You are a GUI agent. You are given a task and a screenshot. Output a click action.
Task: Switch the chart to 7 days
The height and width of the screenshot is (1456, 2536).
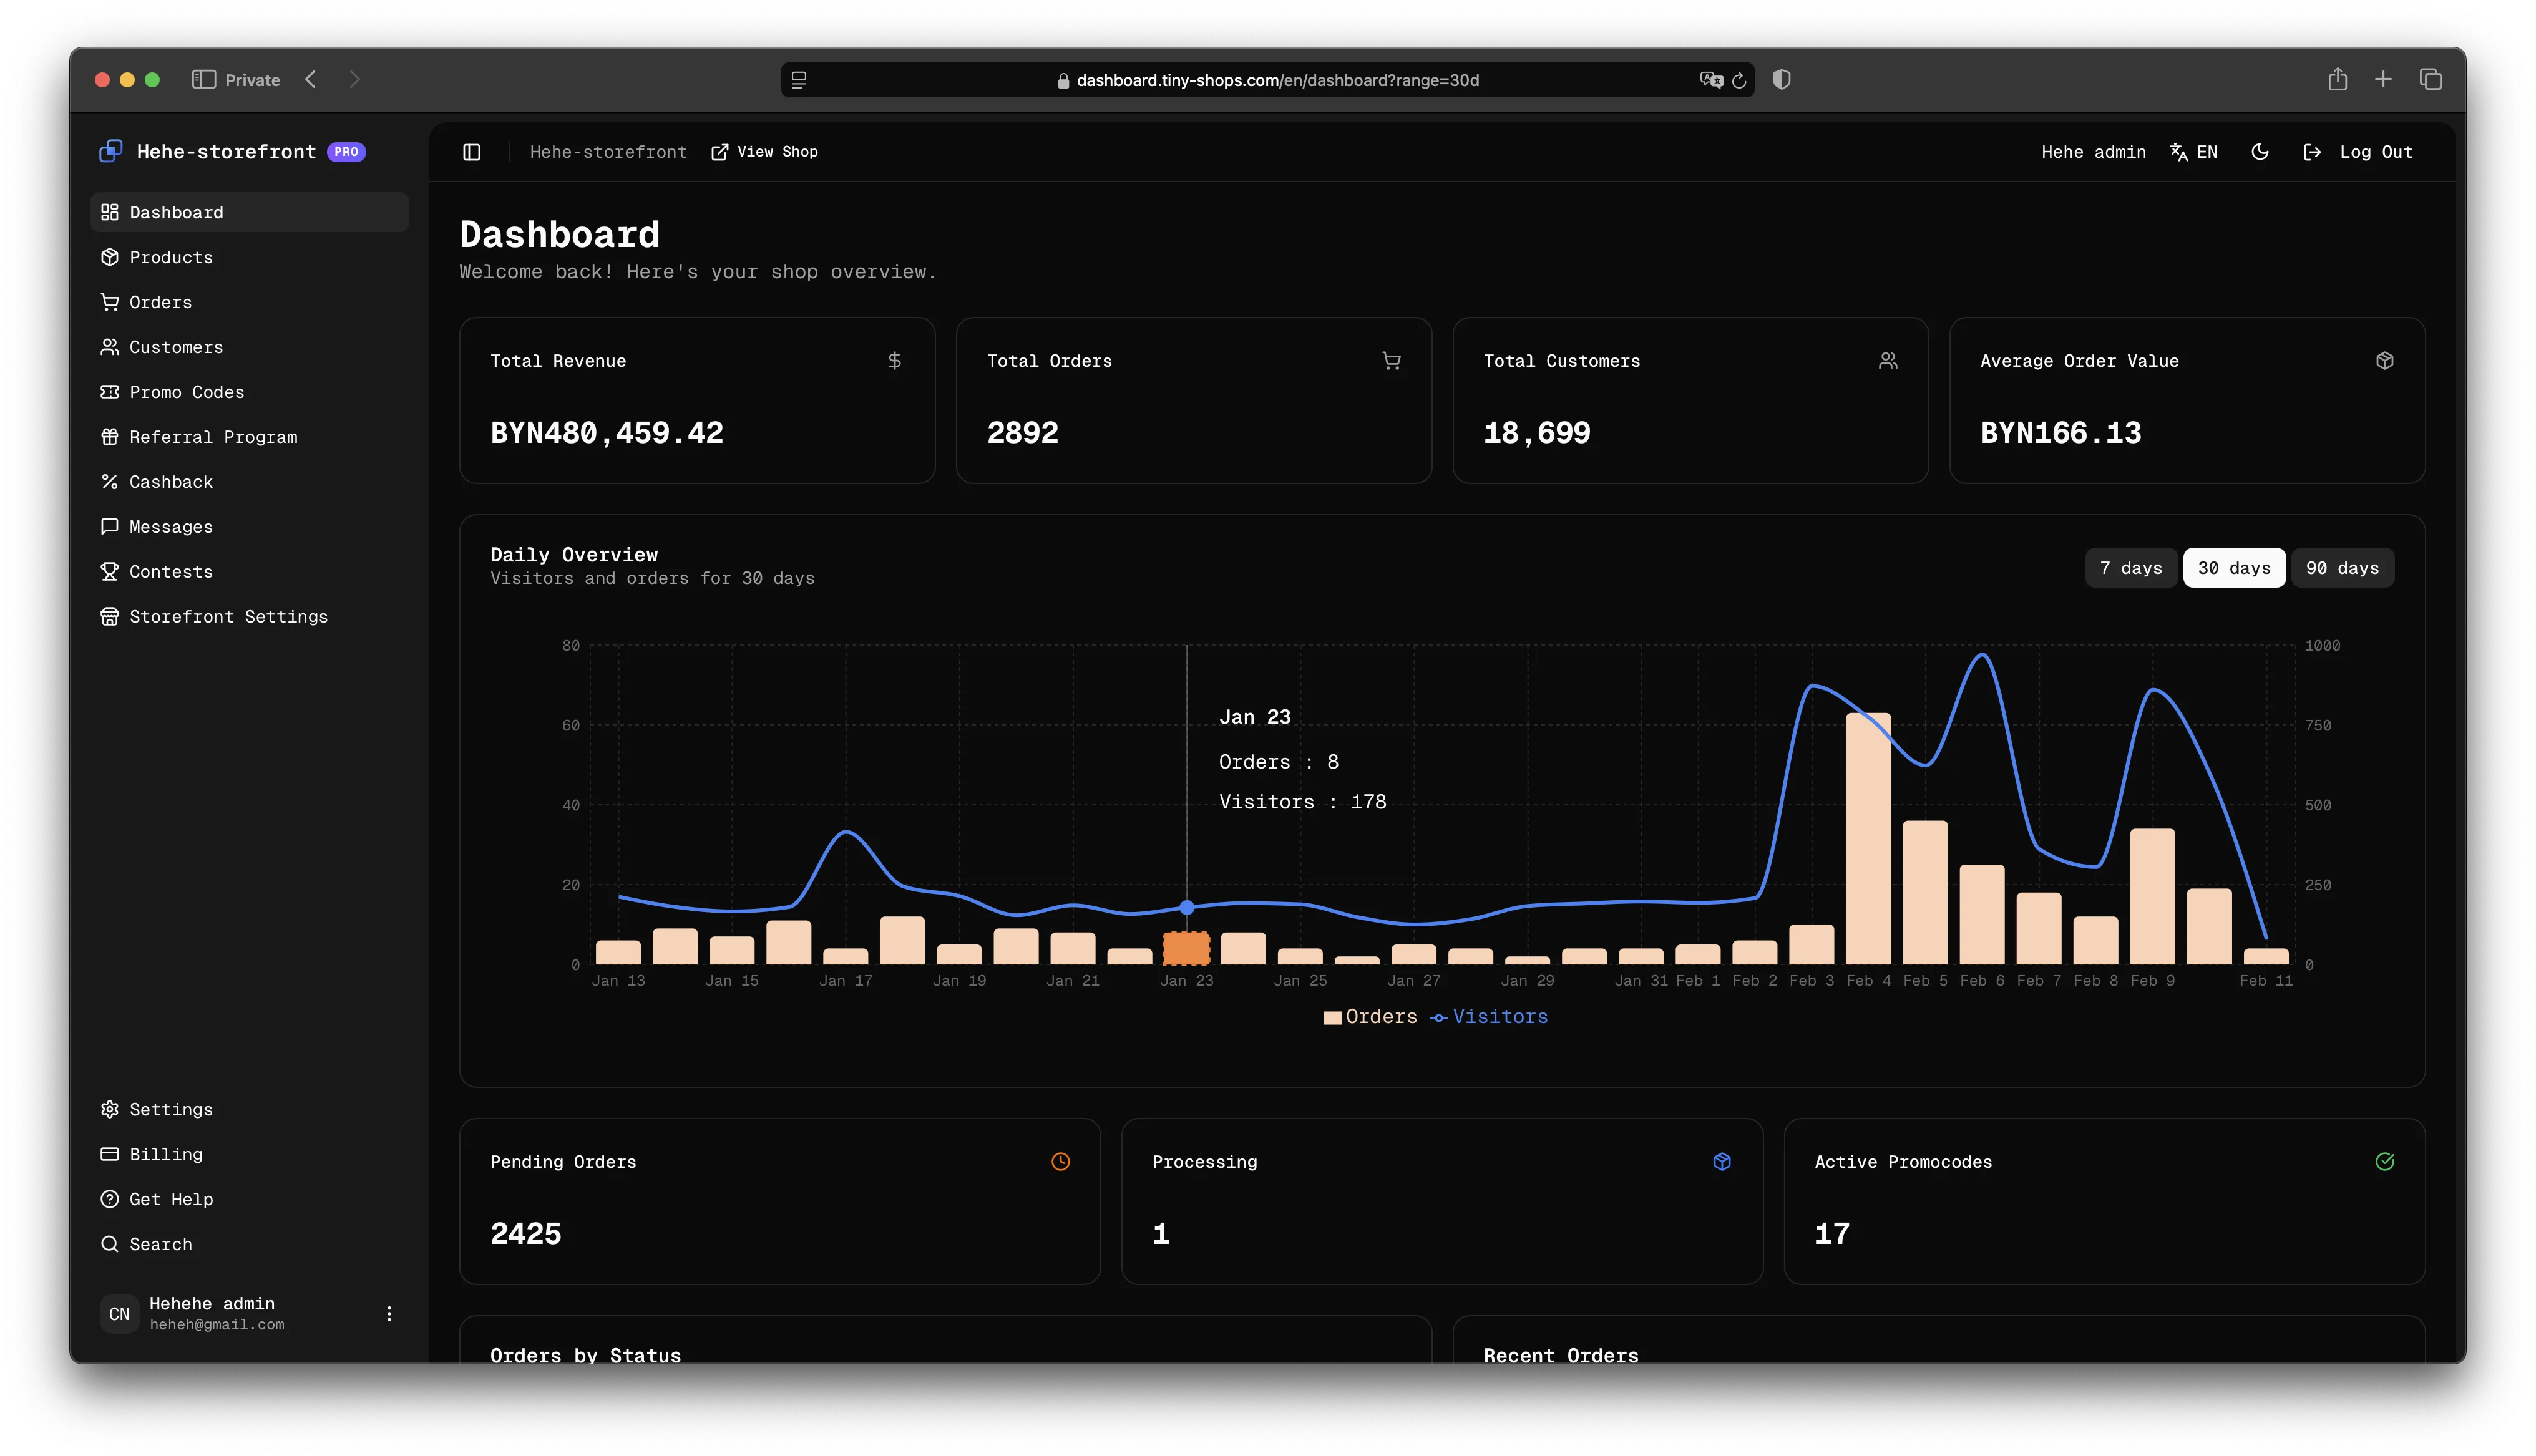click(x=2131, y=567)
